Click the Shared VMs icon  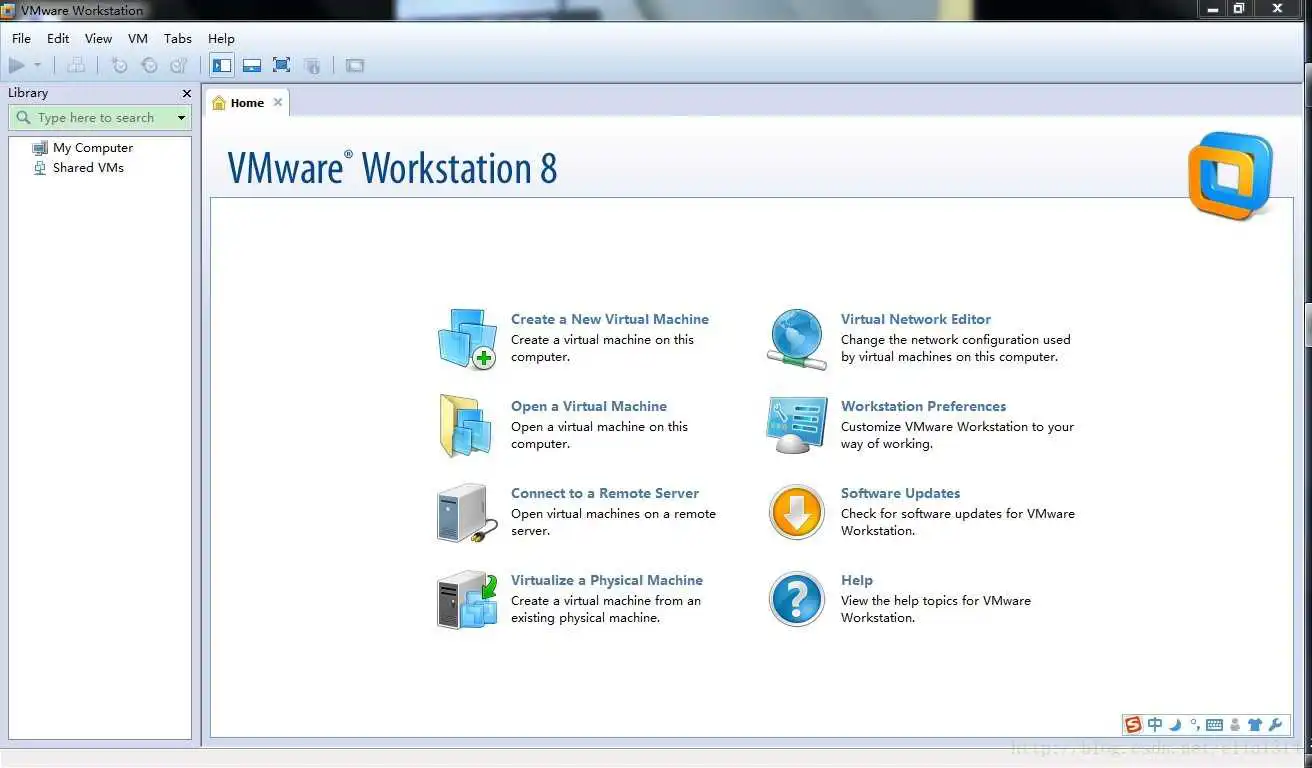[x=40, y=168]
